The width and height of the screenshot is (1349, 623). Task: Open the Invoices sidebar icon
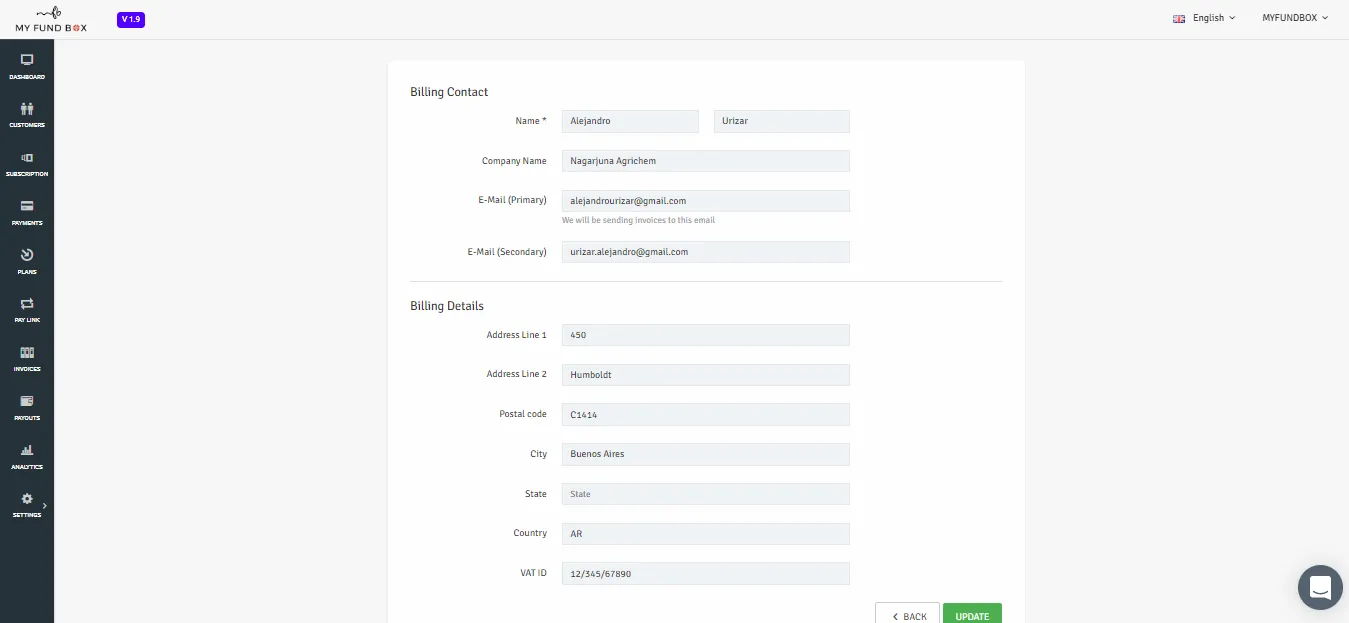point(27,353)
